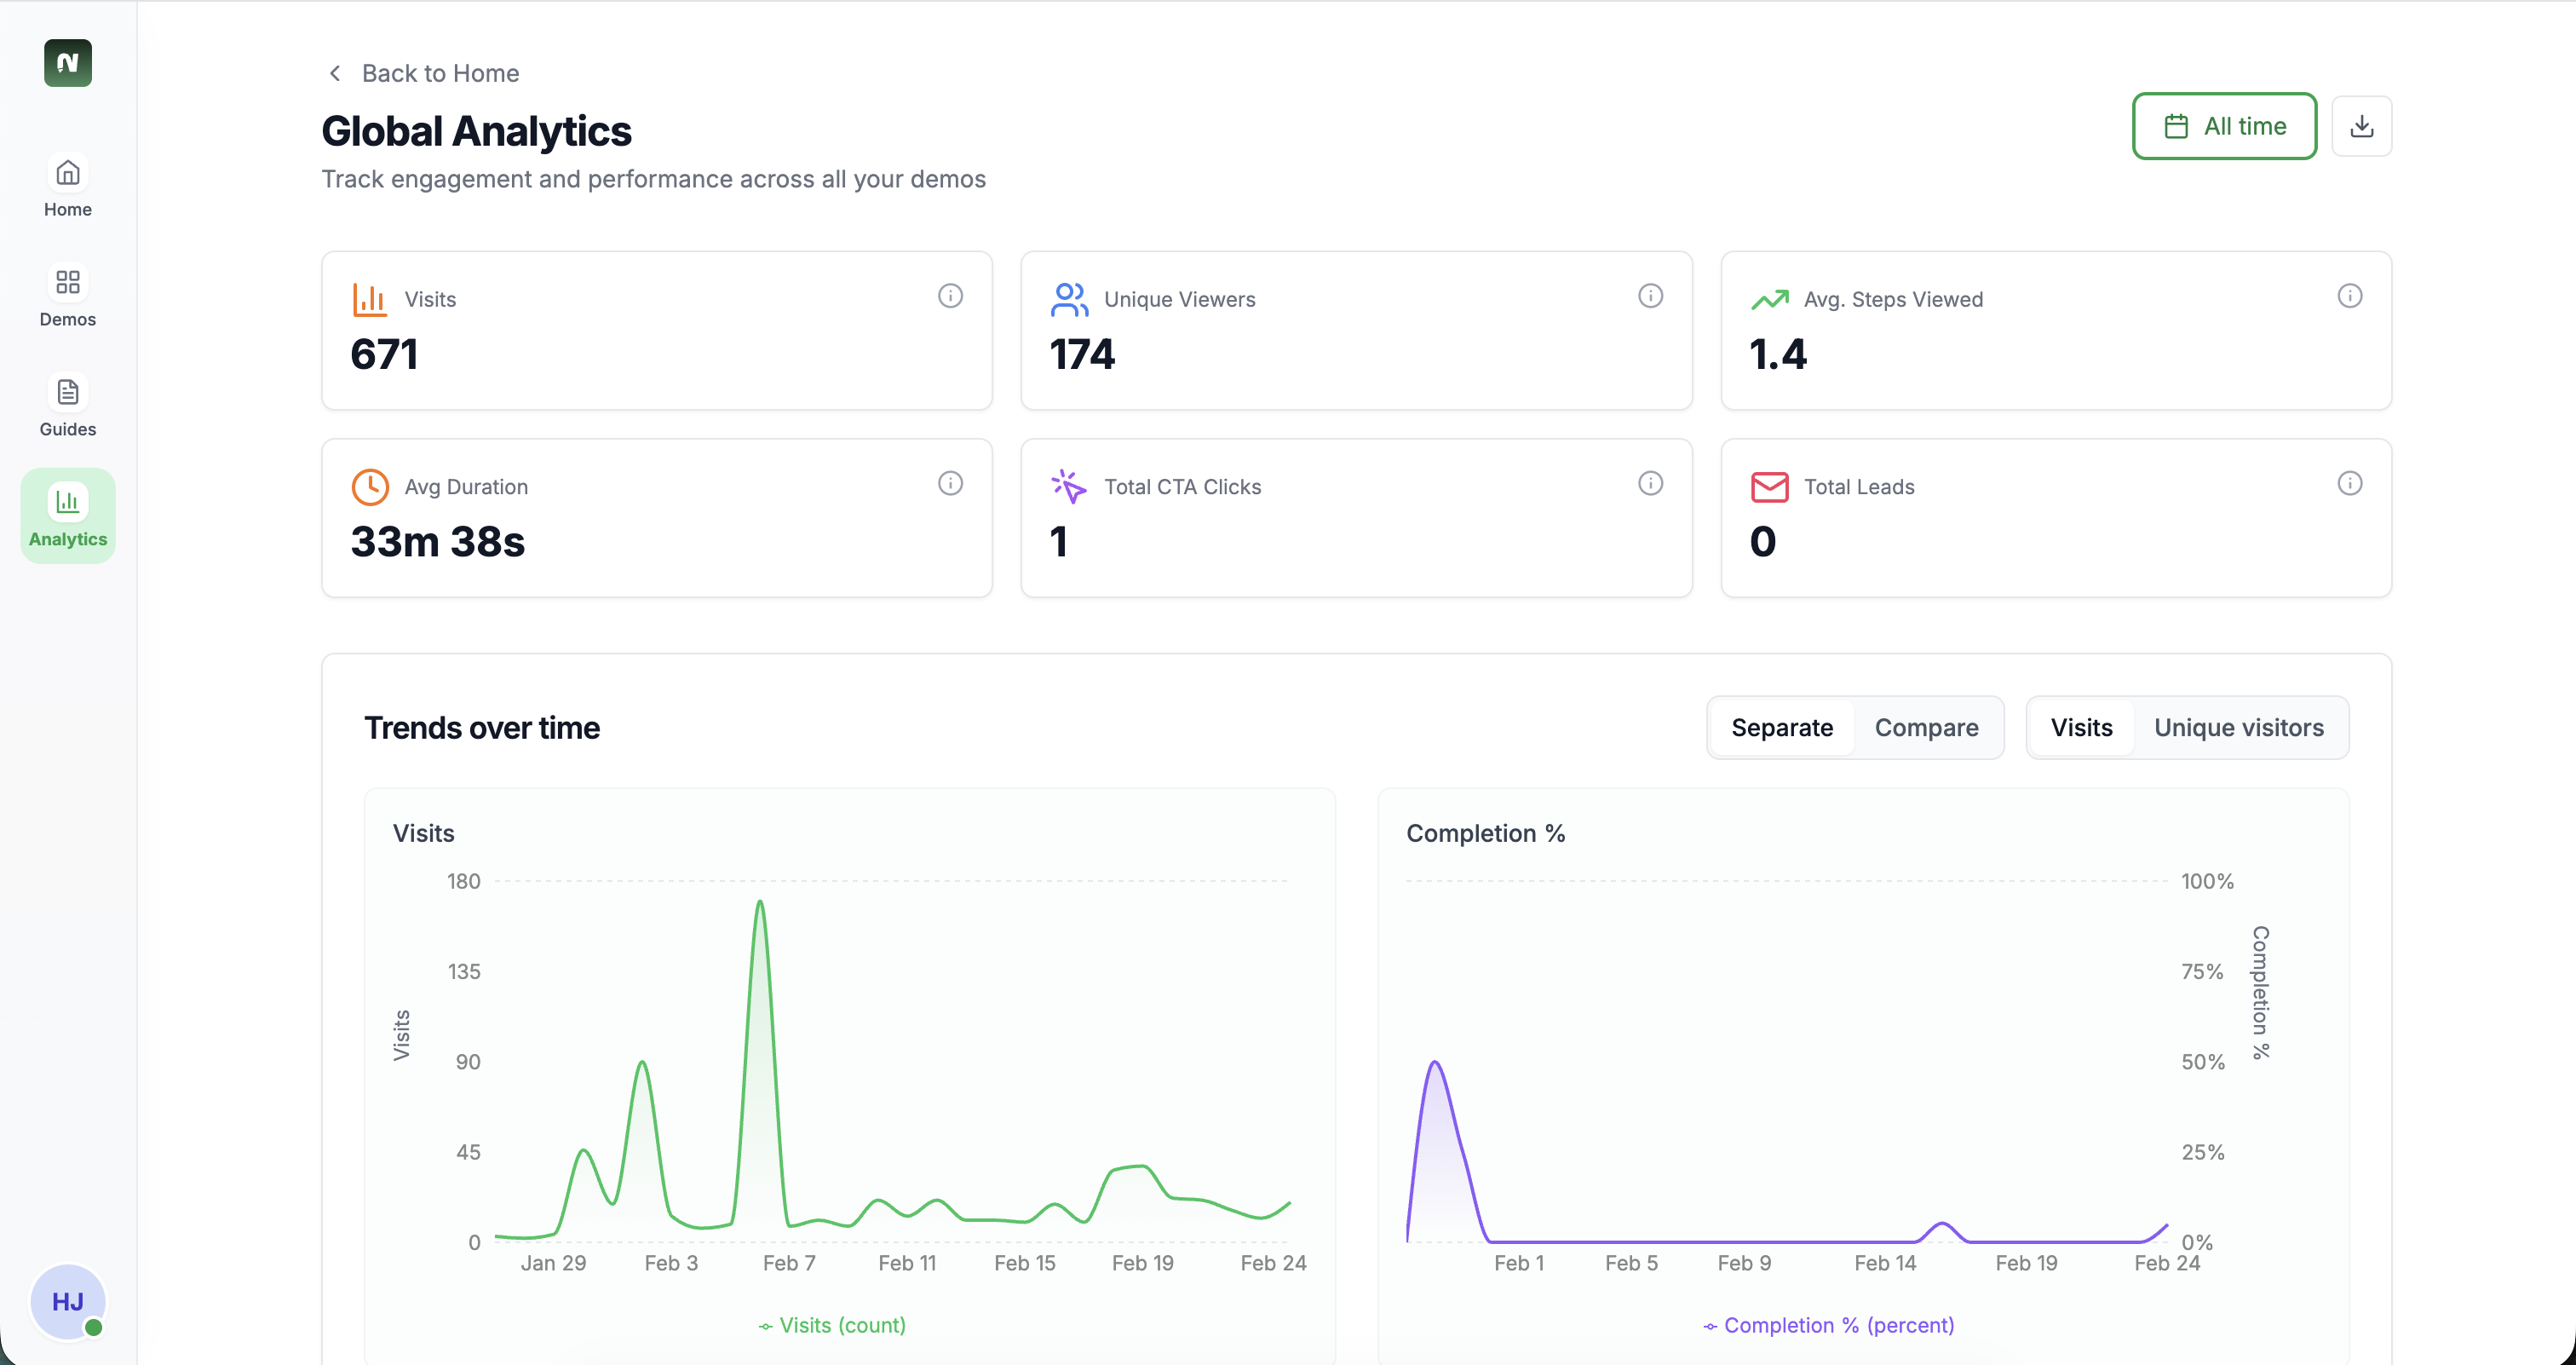Click the Completion % (percent) legend
Image resolution: width=2576 pixels, height=1365 pixels.
pyautogui.click(x=1828, y=1325)
